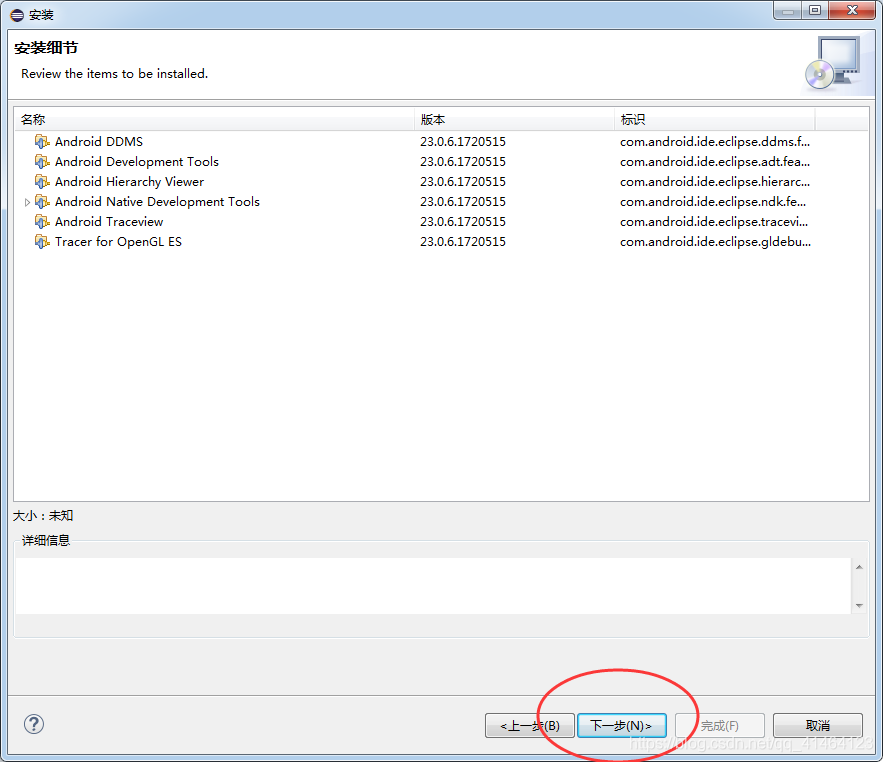Click the com.android.ide.eclipse.tracevi... identifier
This screenshot has width=883, height=762.
point(714,221)
